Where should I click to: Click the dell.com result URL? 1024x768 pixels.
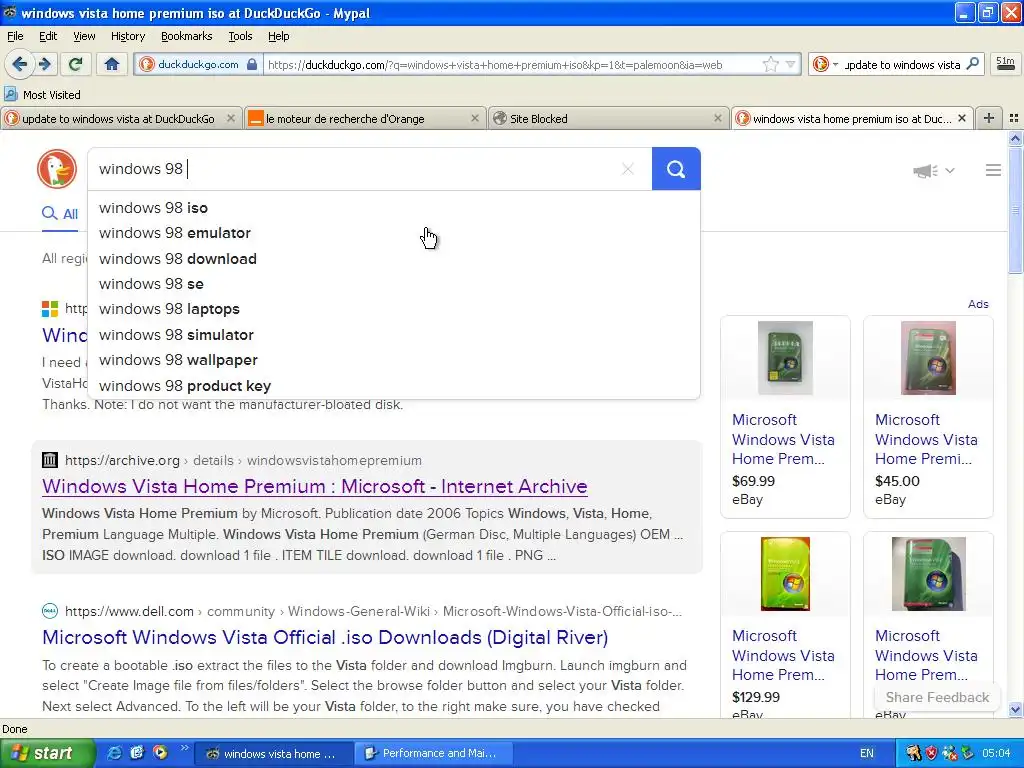(x=373, y=611)
